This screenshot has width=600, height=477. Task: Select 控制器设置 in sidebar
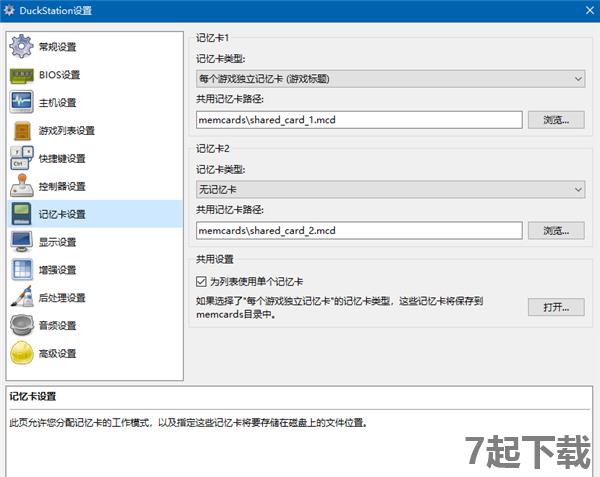tap(62, 186)
